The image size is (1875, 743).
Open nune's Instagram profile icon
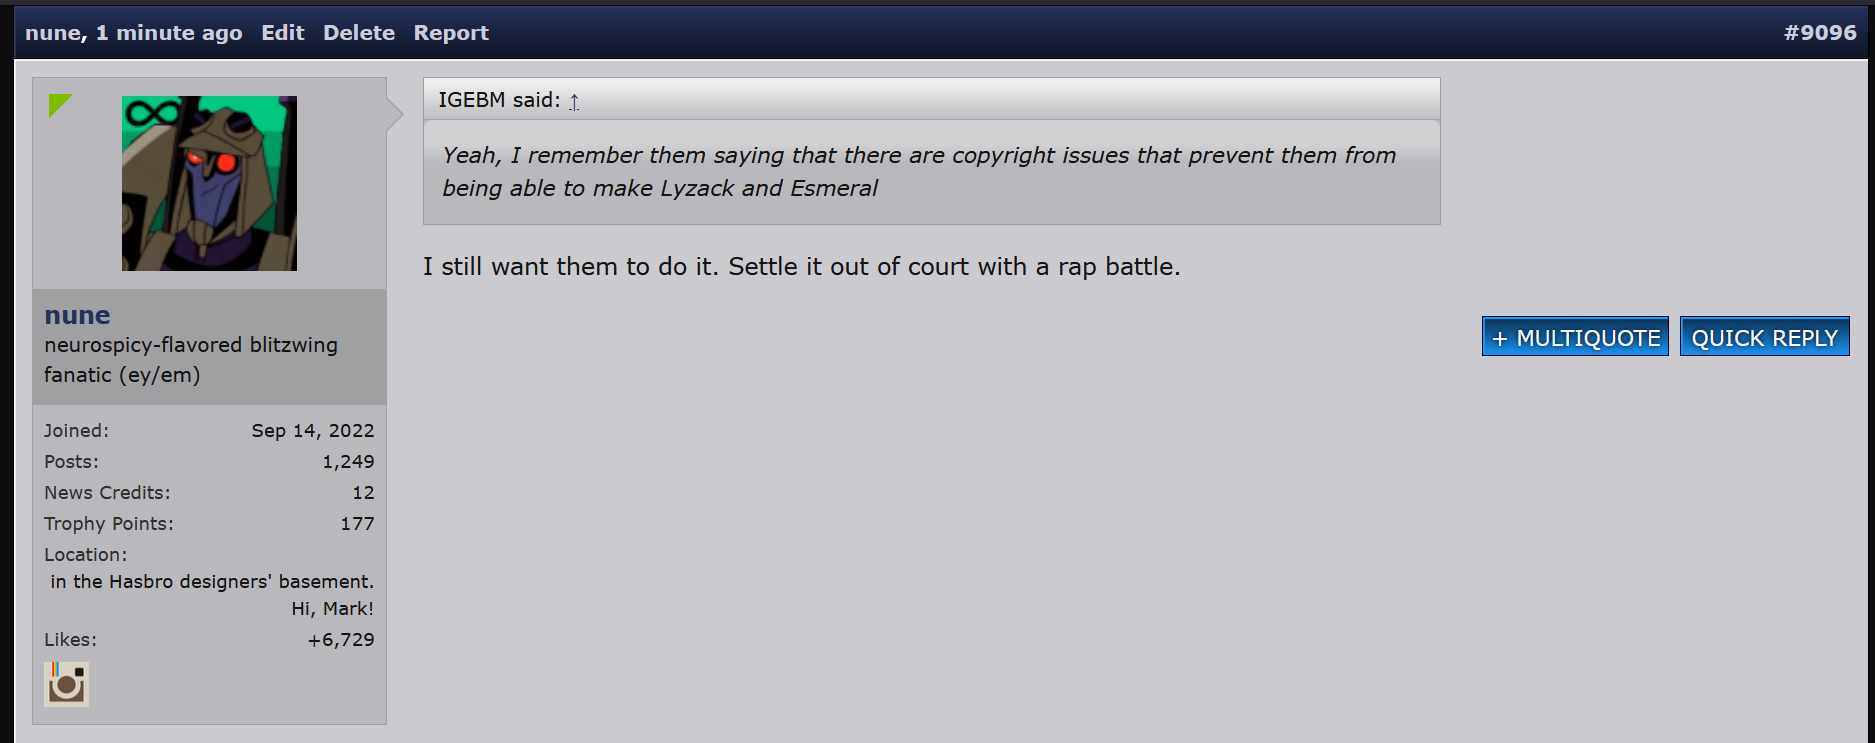coord(66,684)
